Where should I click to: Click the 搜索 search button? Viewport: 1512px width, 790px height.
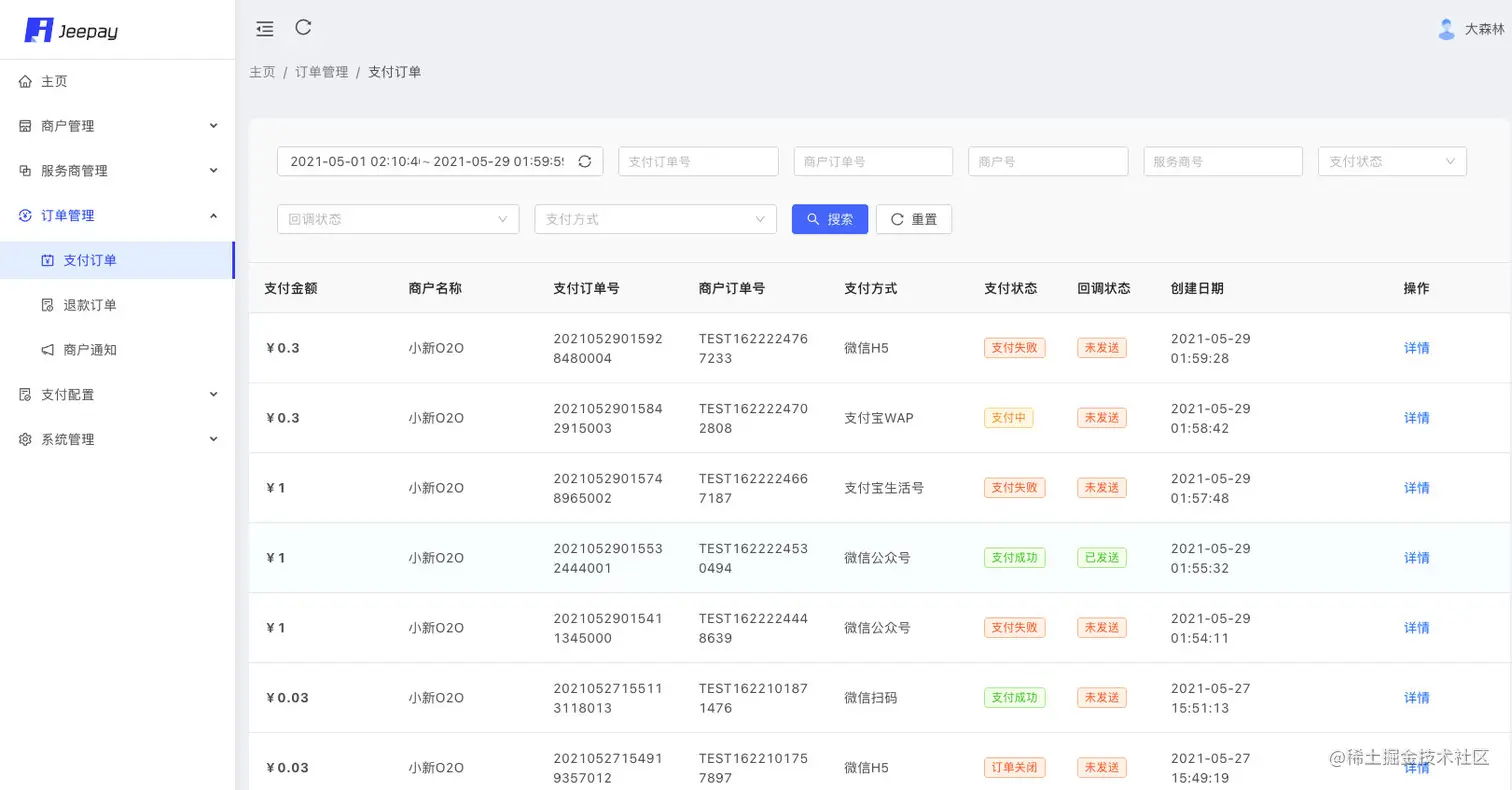830,219
